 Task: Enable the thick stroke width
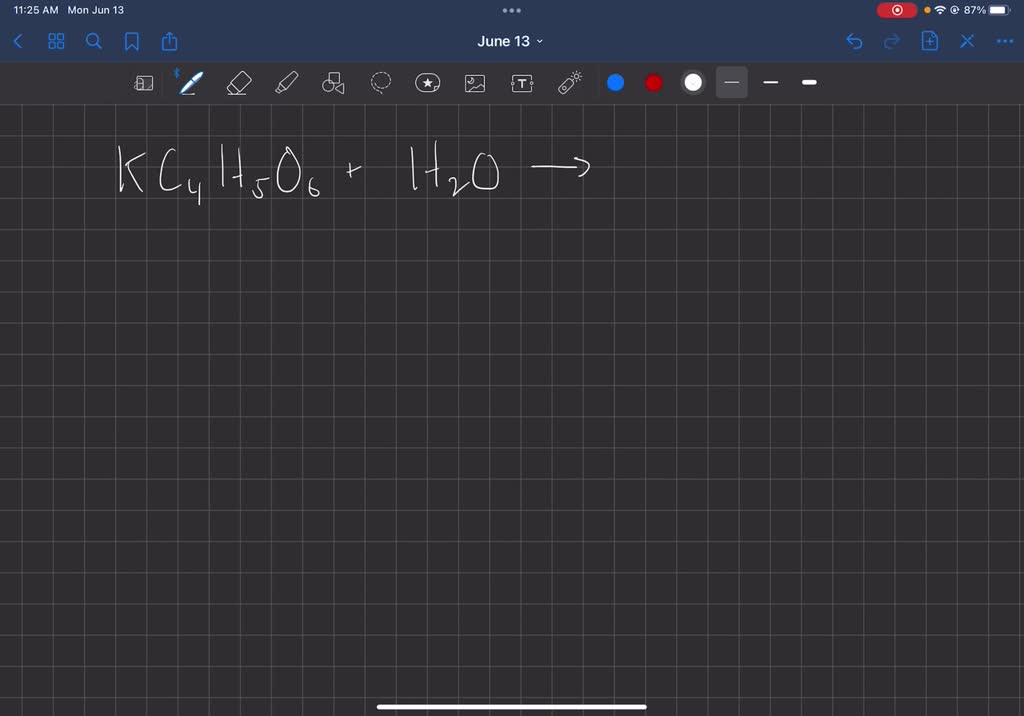[809, 83]
